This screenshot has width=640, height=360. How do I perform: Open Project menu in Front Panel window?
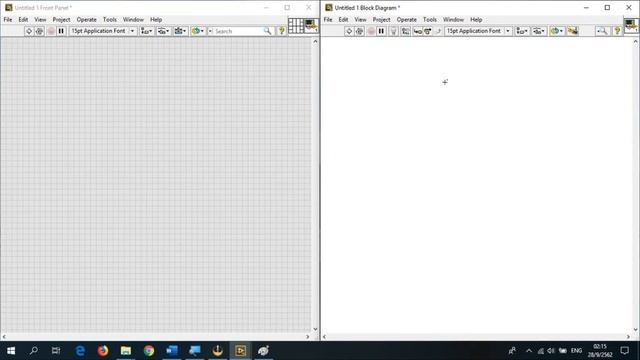tap(61, 20)
